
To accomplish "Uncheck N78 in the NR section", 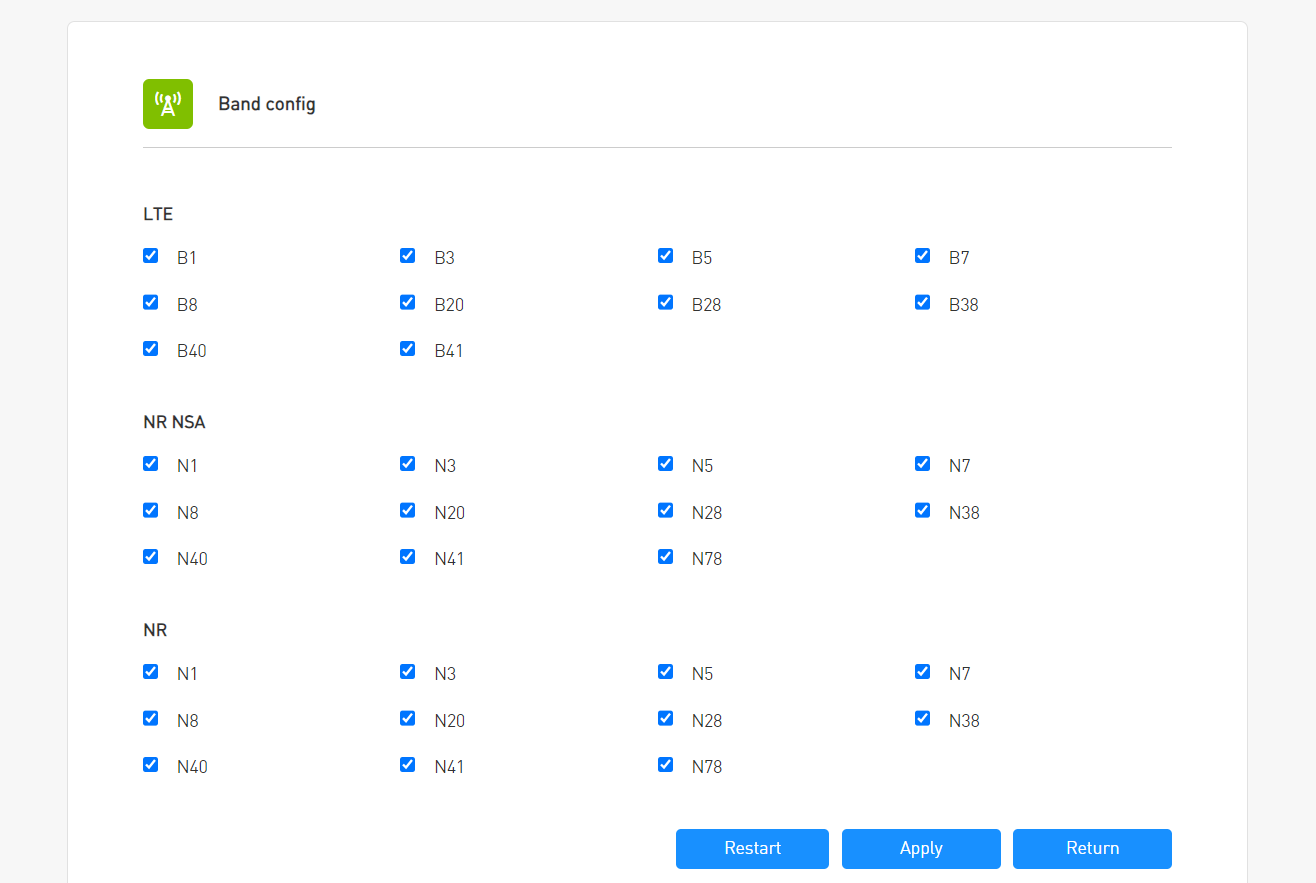I will pos(666,765).
